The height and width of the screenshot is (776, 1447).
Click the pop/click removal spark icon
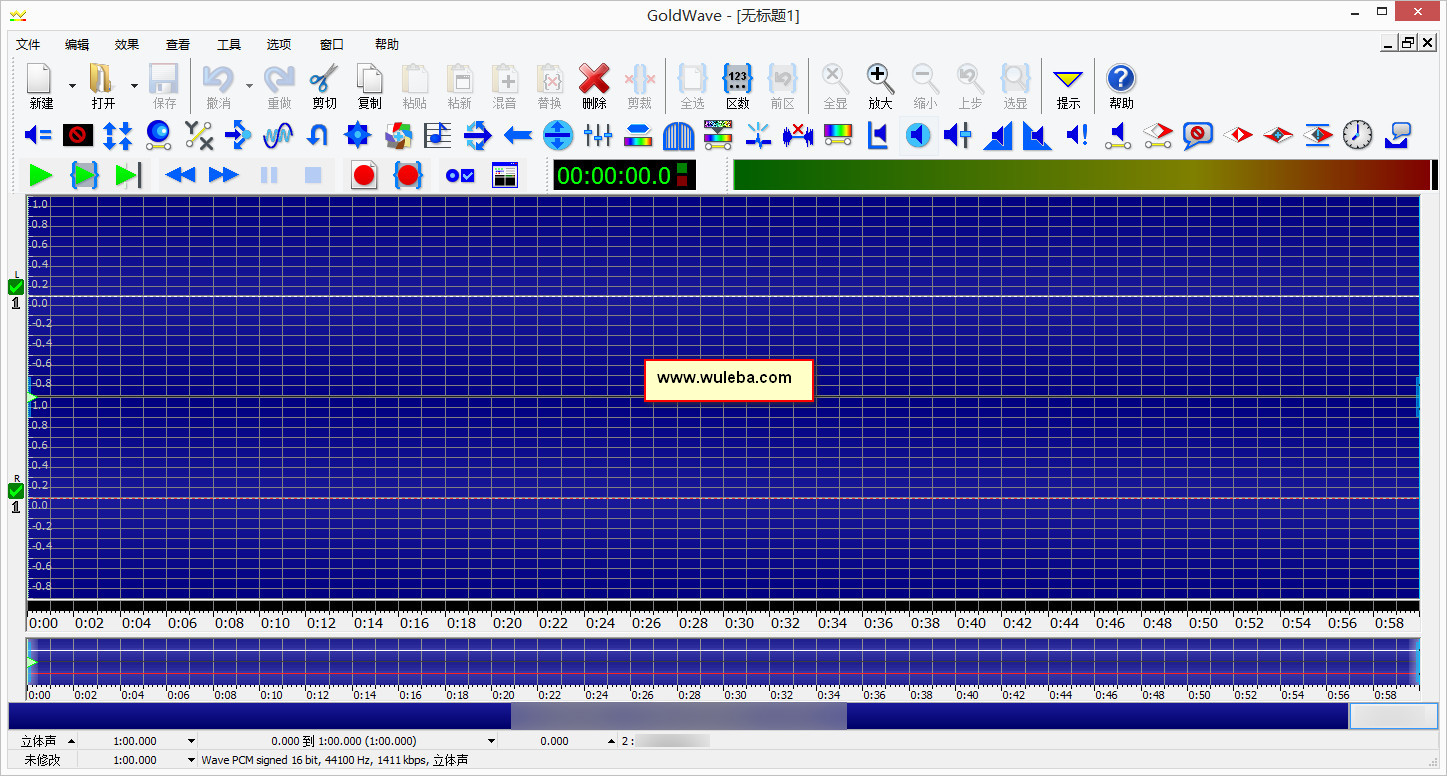758,135
